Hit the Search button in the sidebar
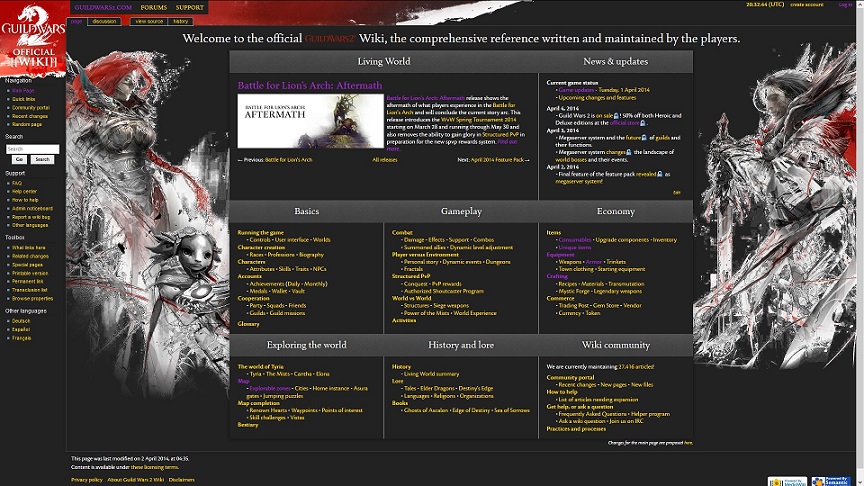 coord(42,160)
